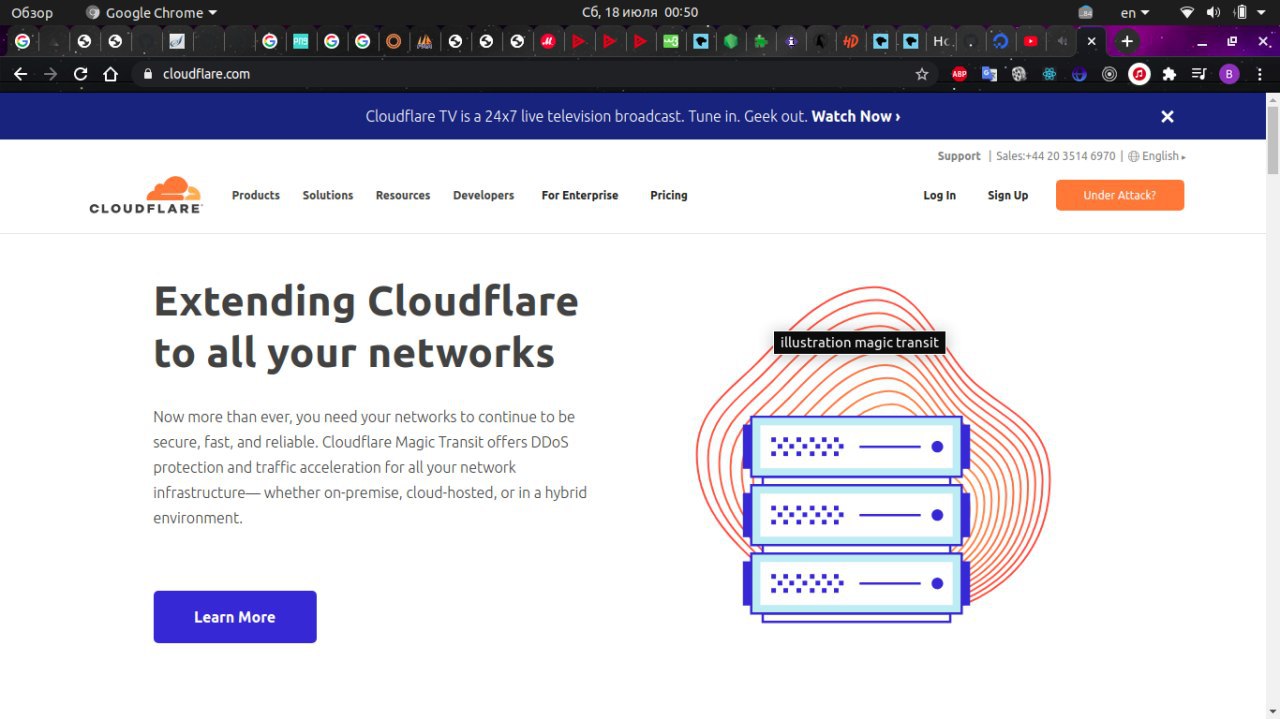Open a new tab with plus button
This screenshot has width=1280, height=719.
pyautogui.click(x=1127, y=41)
